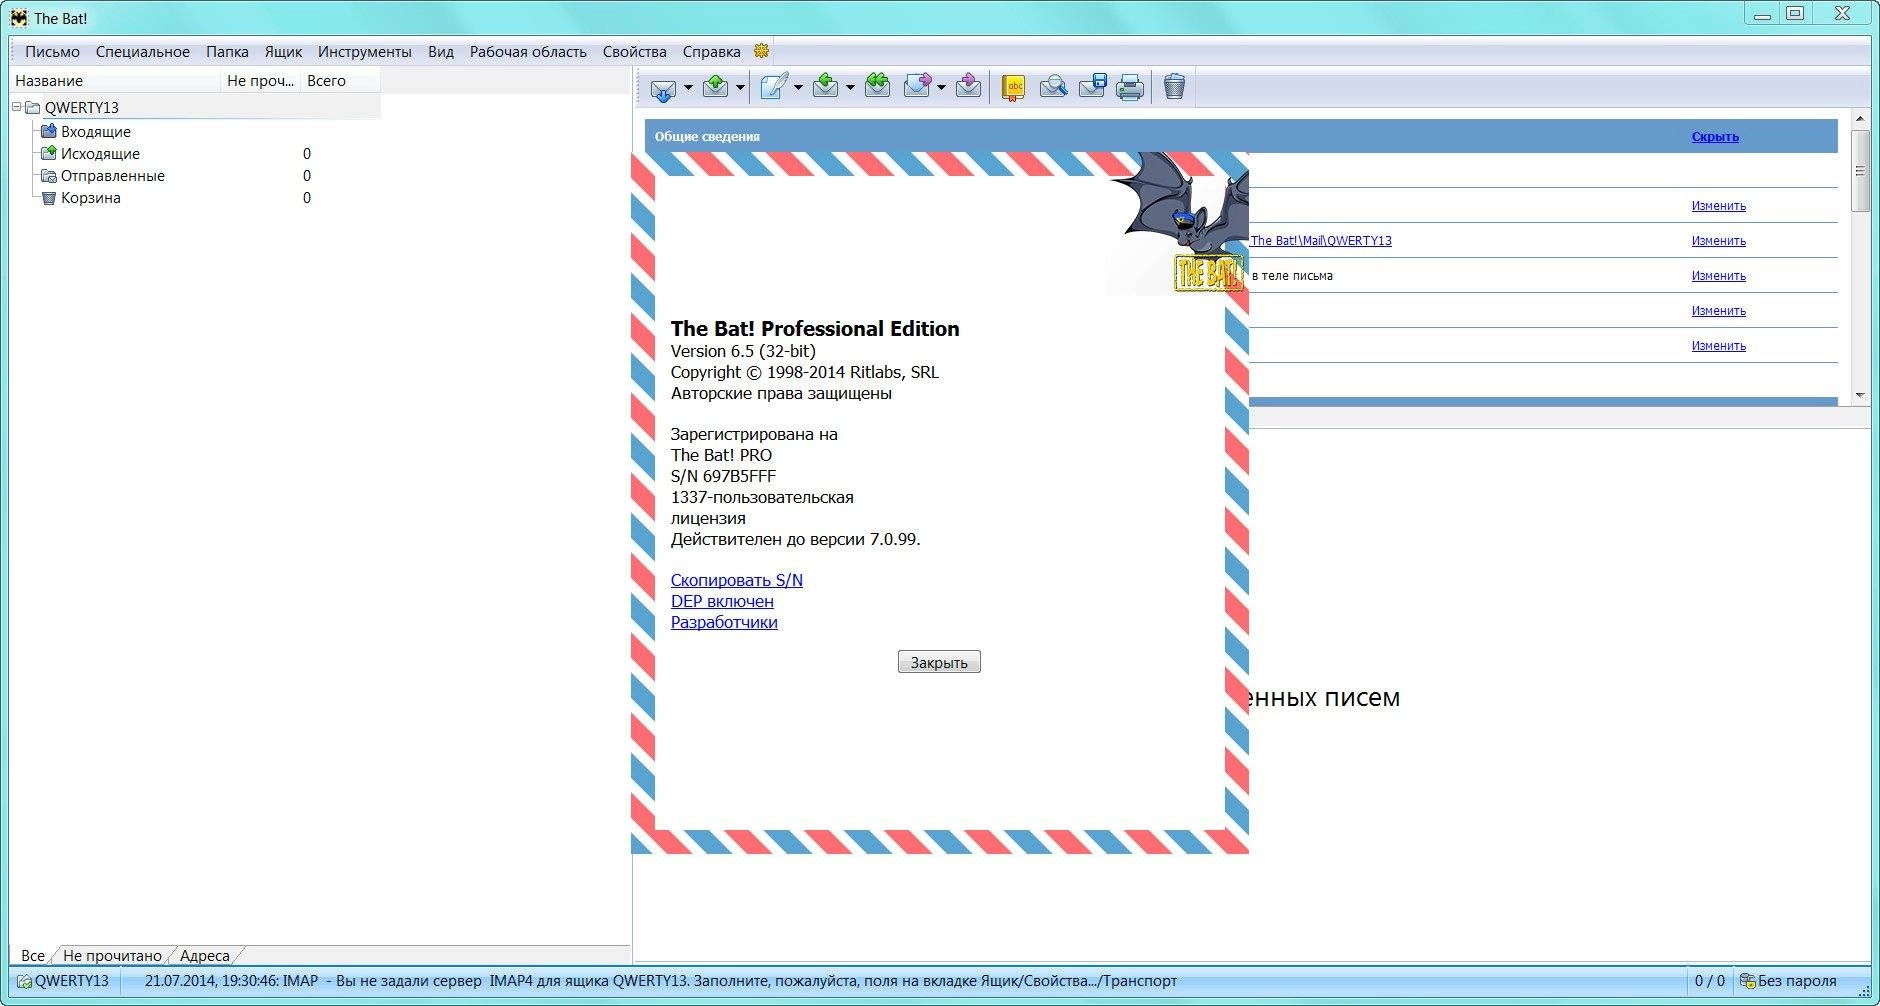This screenshot has width=1880, height=1006.
Task: Click the Send queued mail icon
Action: (x=715, y=87)
